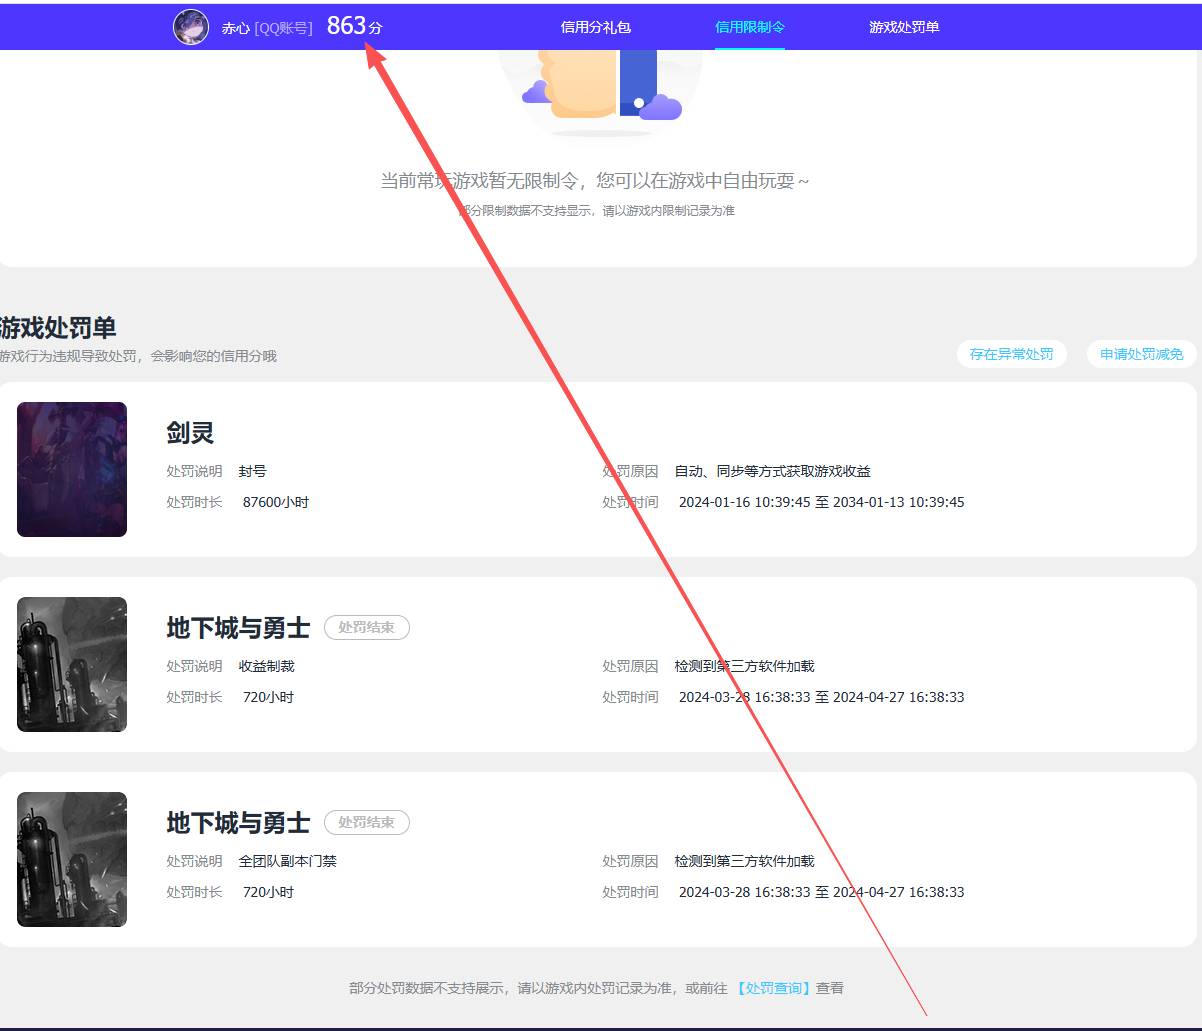Click the 863 credit score number

[346, 26]
